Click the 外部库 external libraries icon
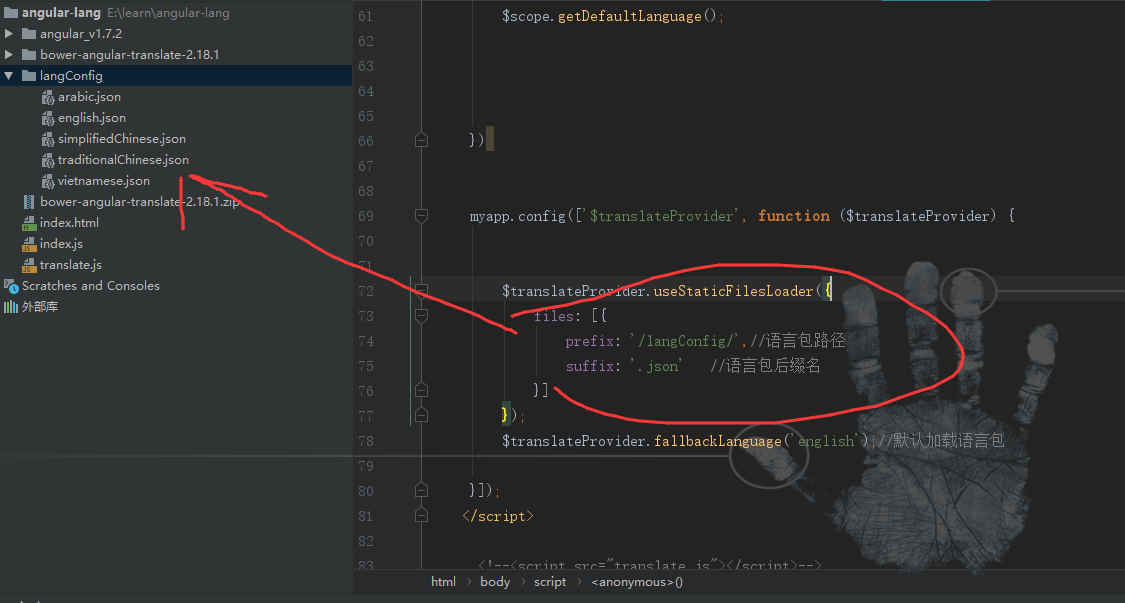This screenshot has width=1125, height=603. pyautogui.click(x=11, y=307)
